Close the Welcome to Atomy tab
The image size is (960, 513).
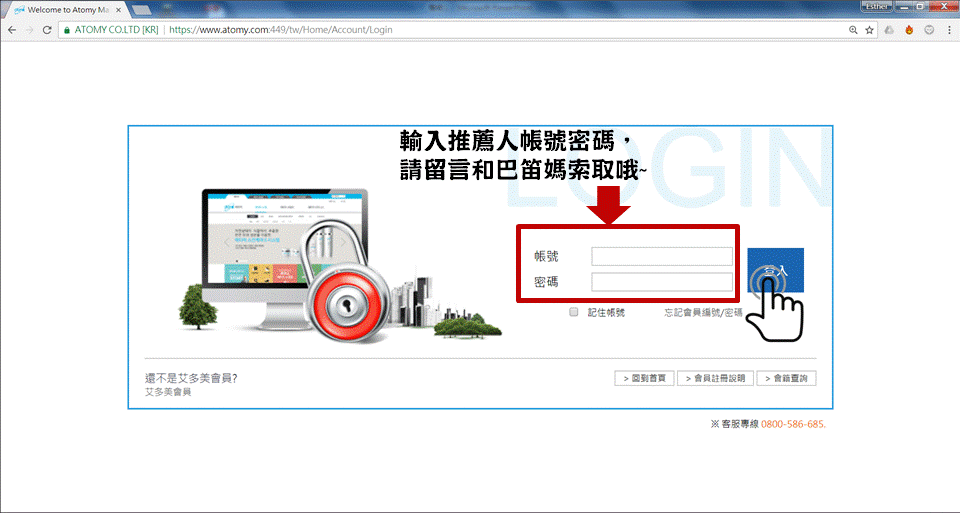coord(119,10)
